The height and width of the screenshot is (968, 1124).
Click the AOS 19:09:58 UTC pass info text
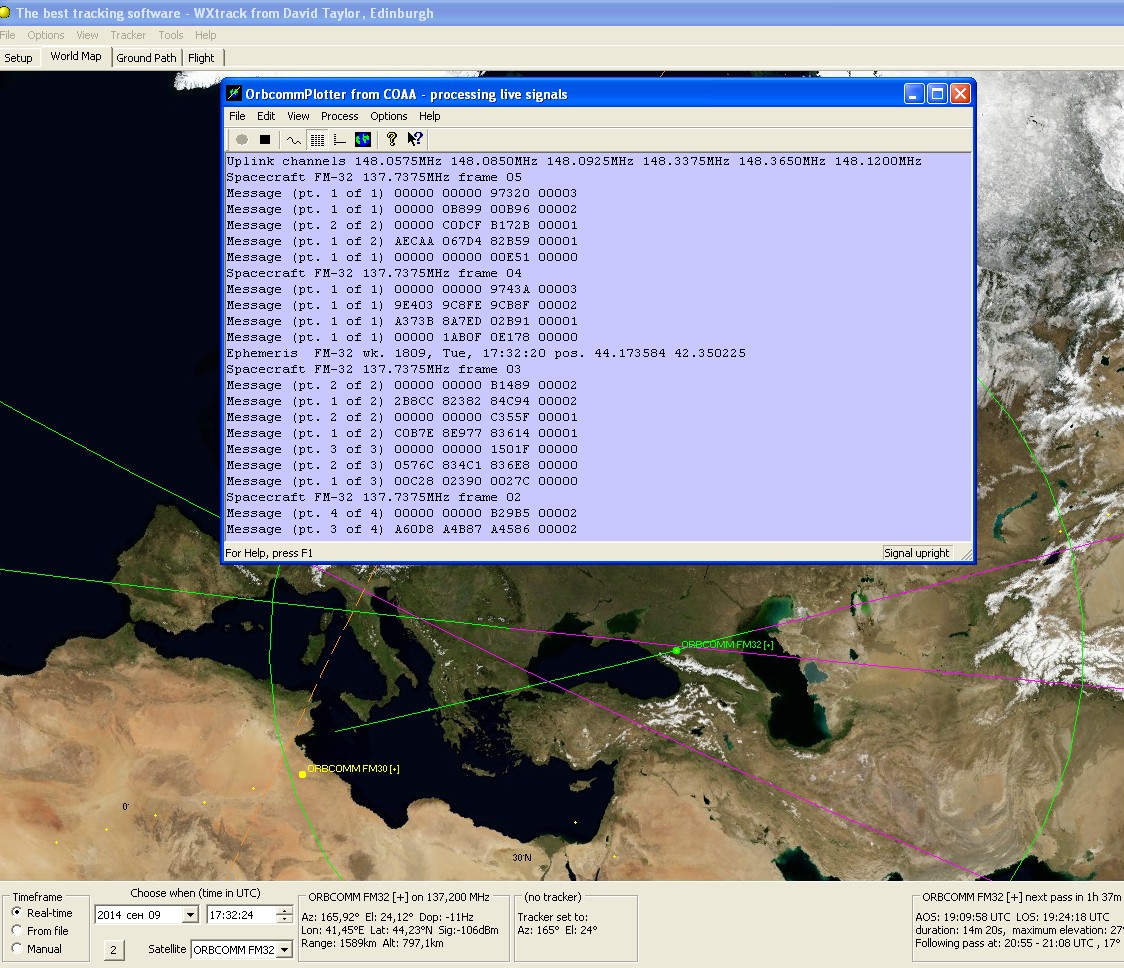click(963, 917)
